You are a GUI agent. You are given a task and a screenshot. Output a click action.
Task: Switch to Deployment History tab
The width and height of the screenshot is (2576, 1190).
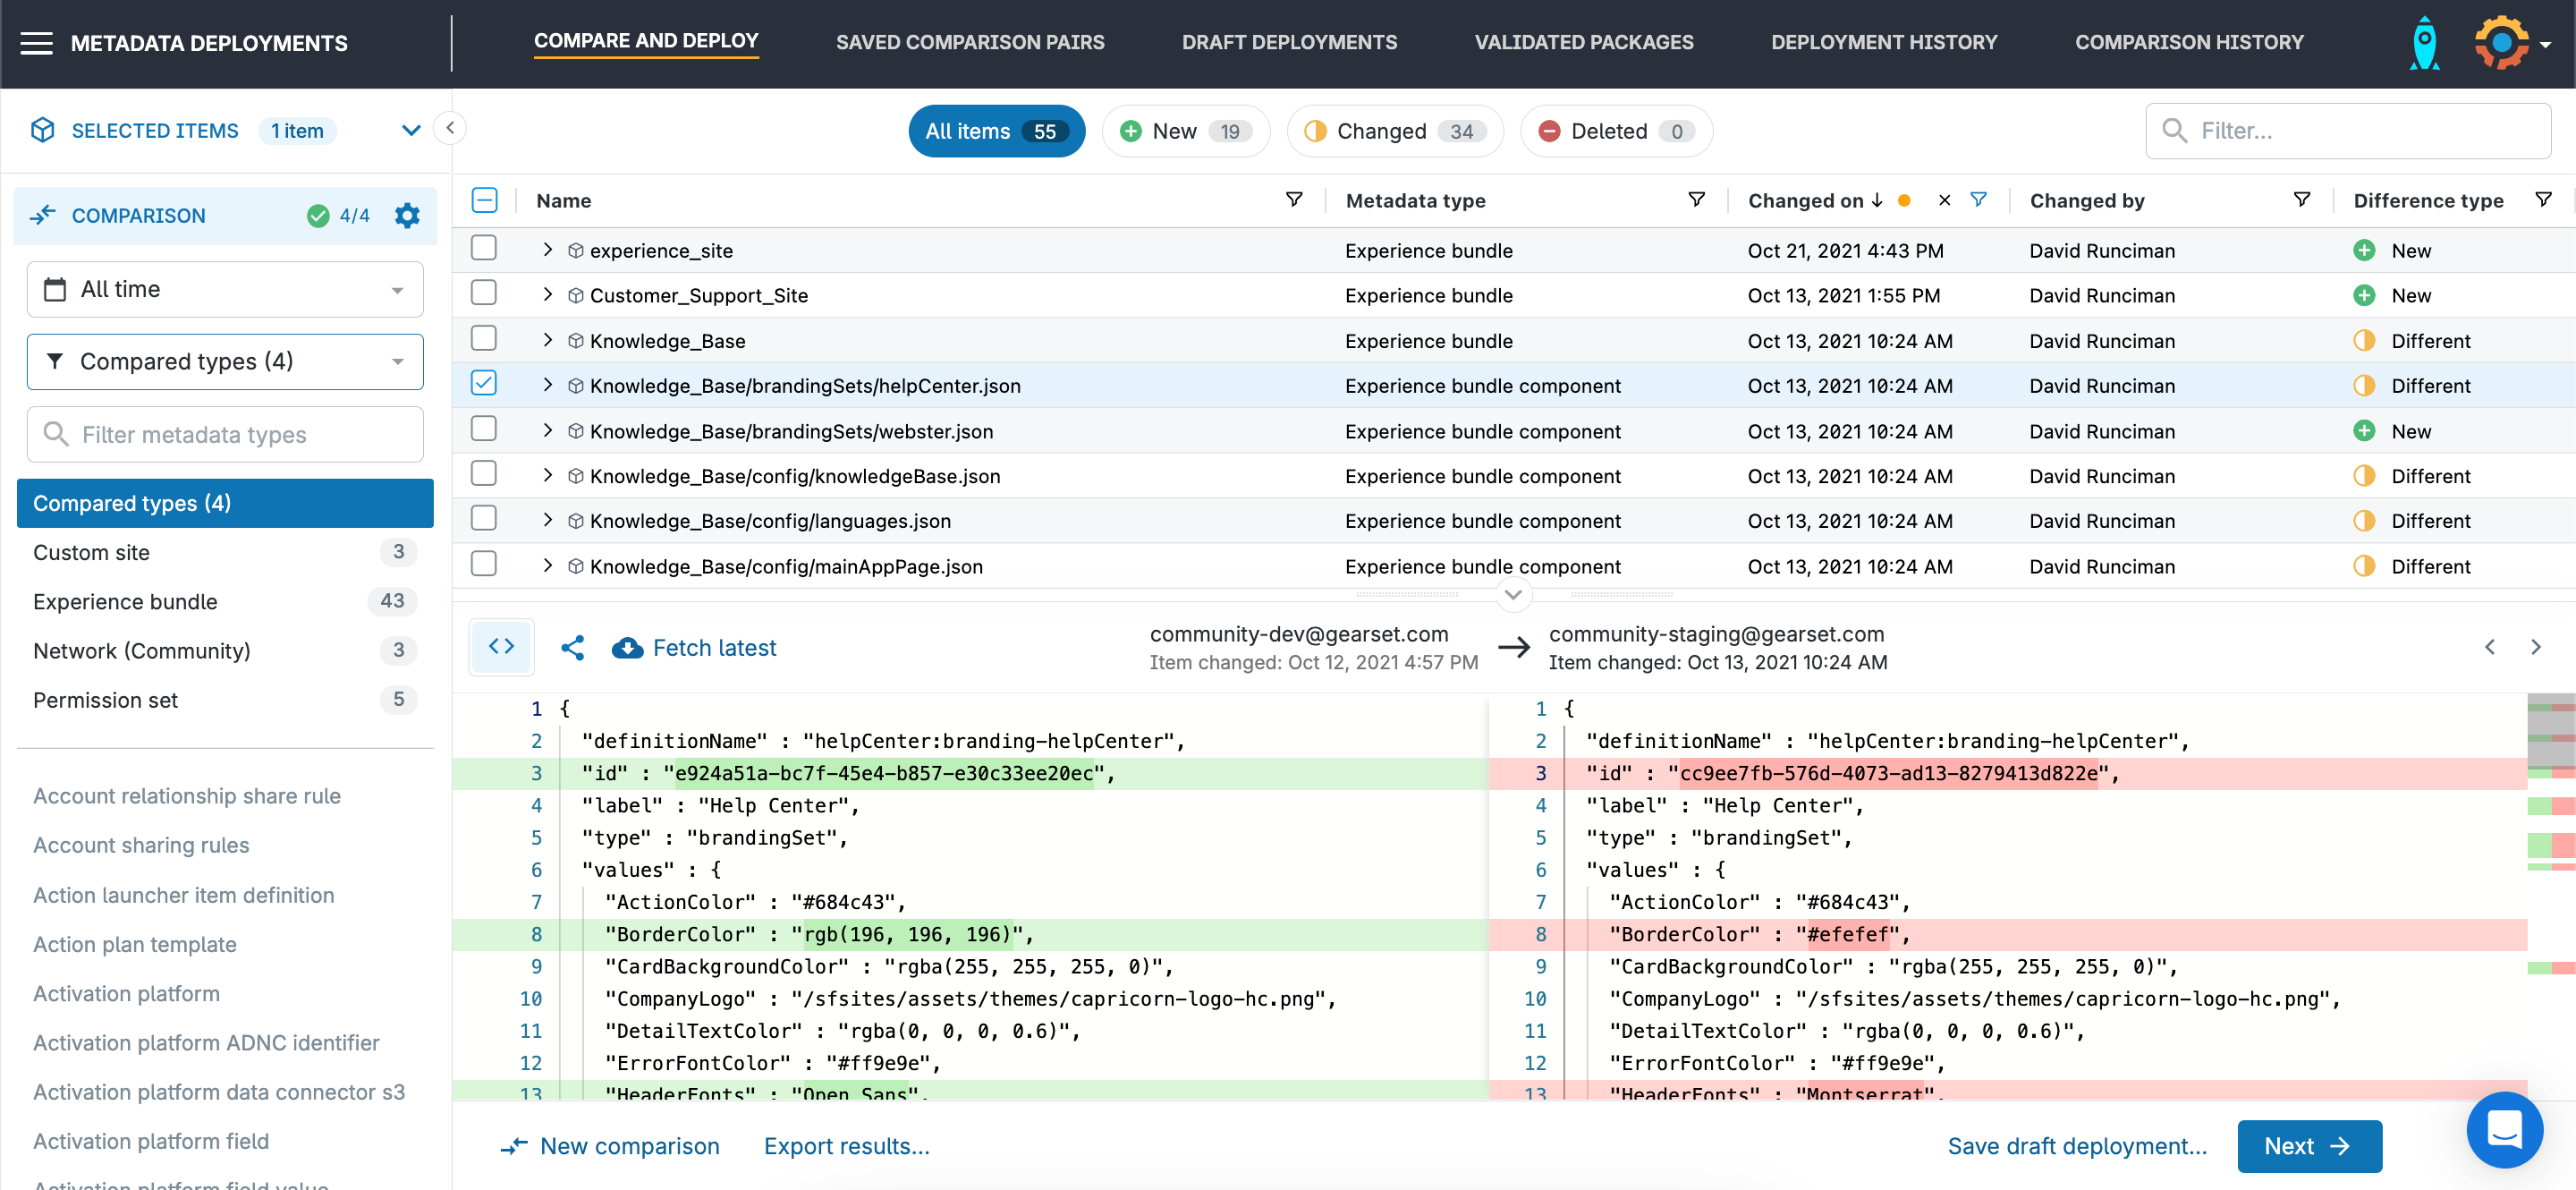[1883, 42]
